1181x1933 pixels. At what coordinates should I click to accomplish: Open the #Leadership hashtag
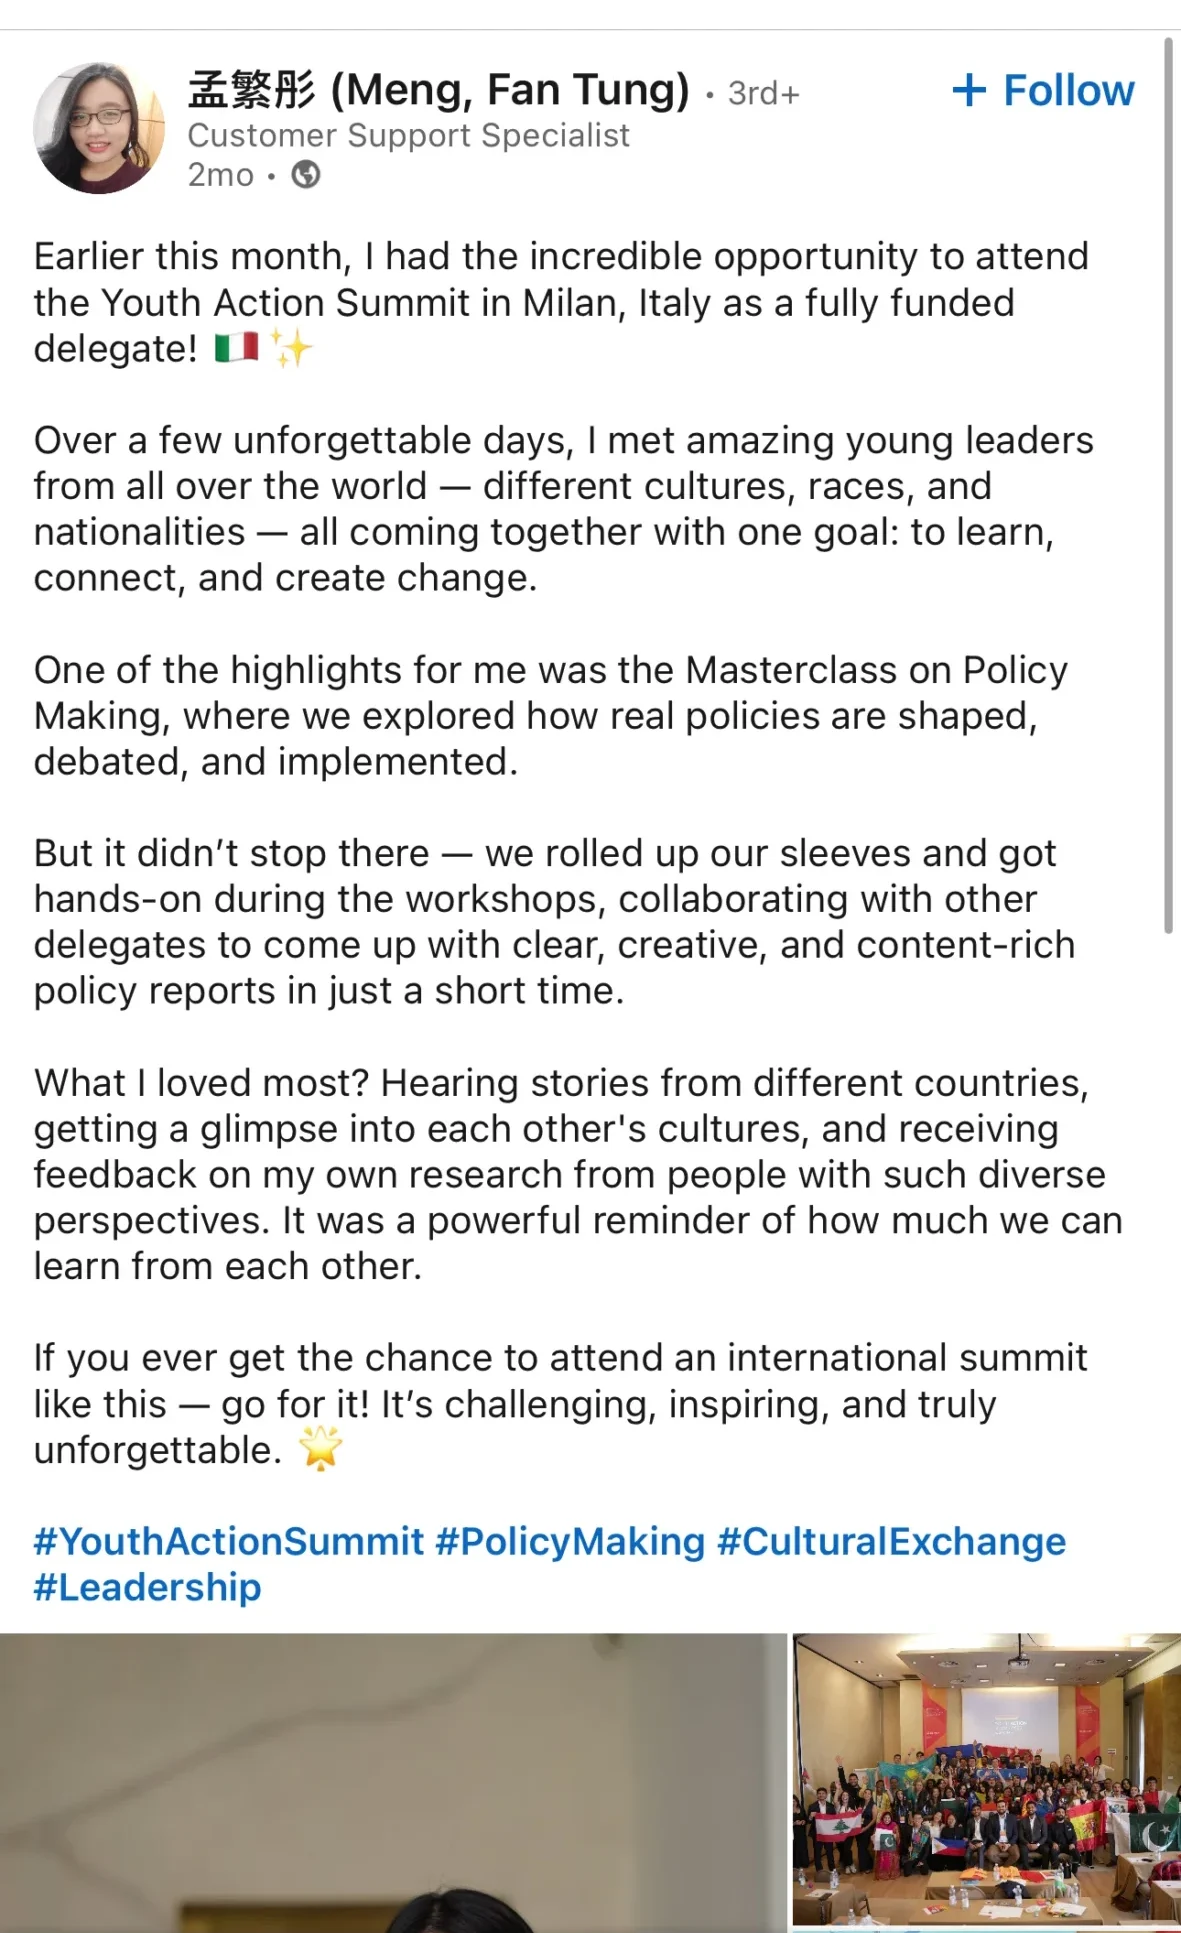[147, 1587]
